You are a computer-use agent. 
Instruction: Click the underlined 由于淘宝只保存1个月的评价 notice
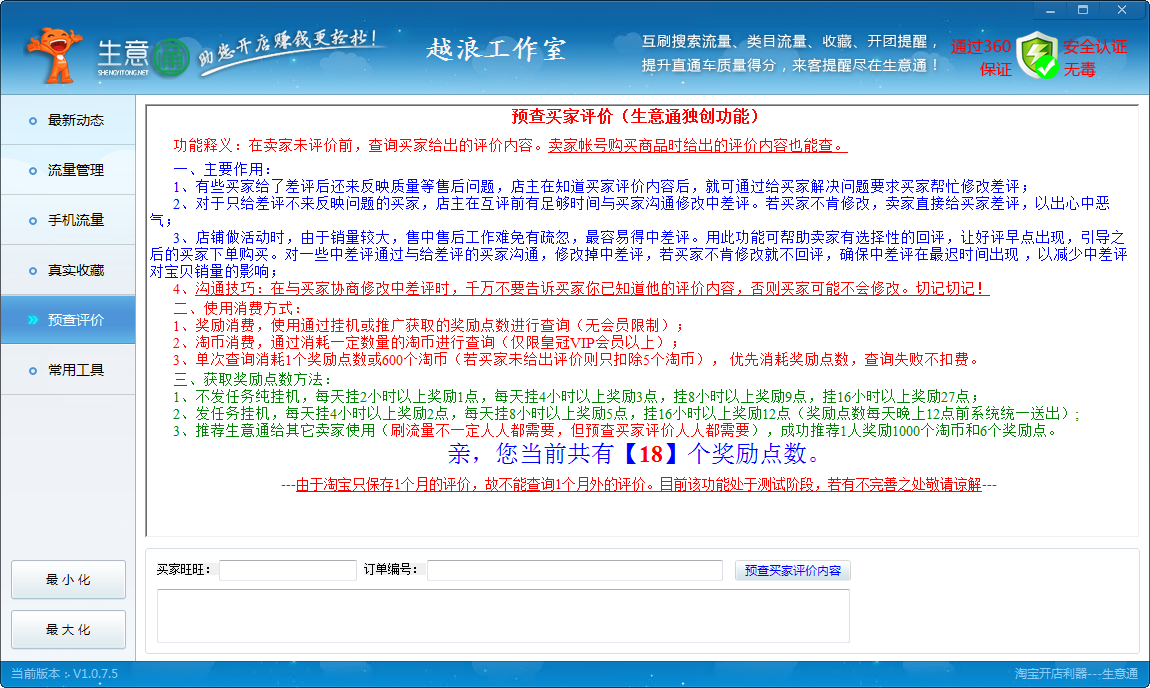[x=638, y=484]
